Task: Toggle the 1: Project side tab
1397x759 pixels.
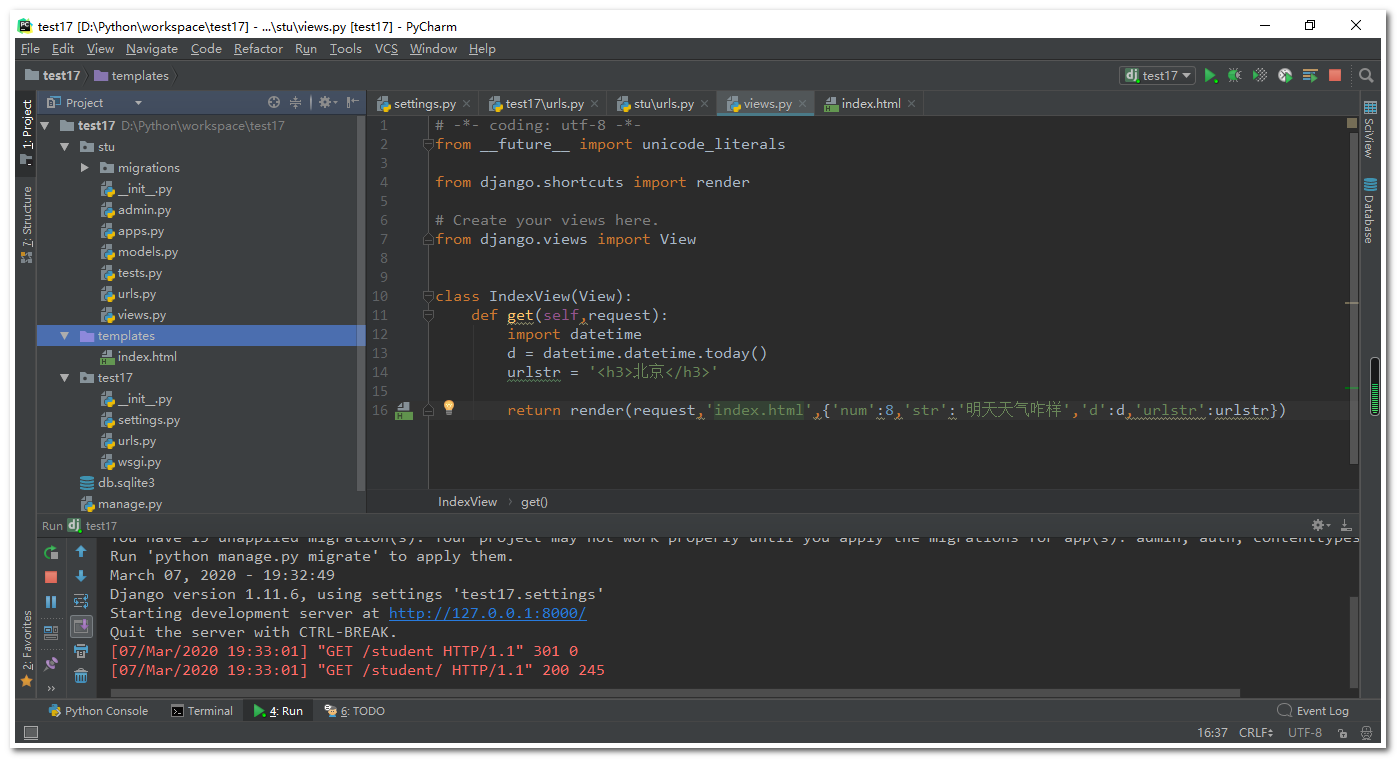Action: pyautogui.click(x=27, y=132)
